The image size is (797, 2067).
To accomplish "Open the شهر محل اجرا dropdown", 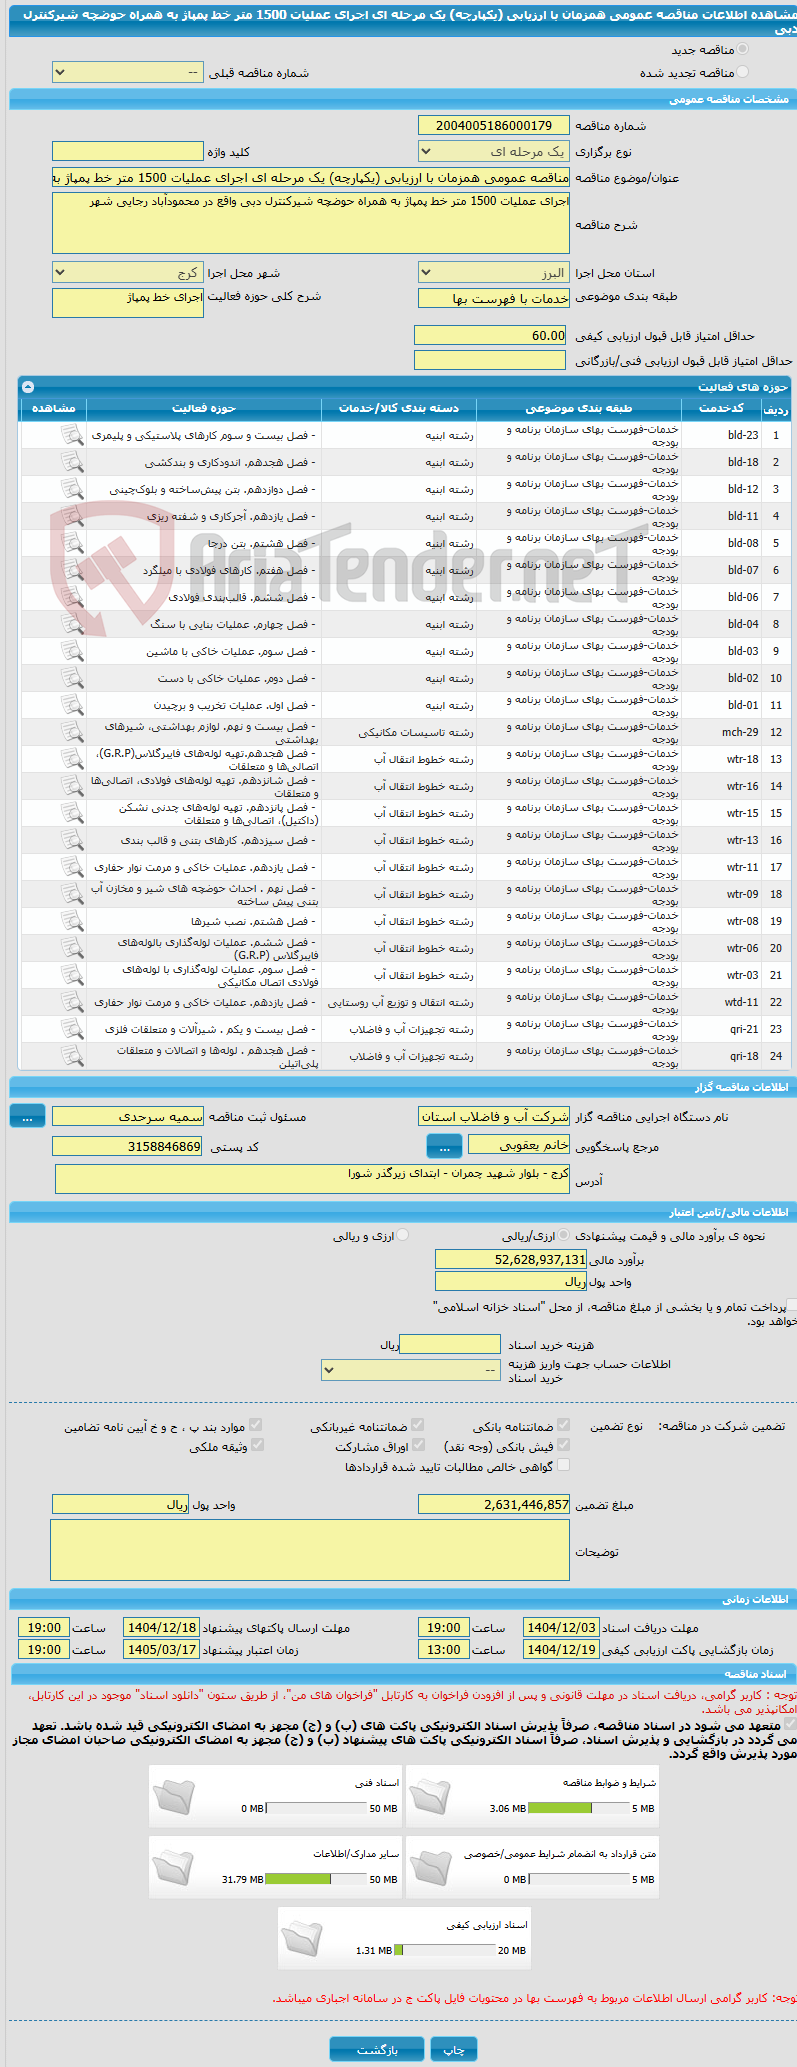I will tap(128, 273).
